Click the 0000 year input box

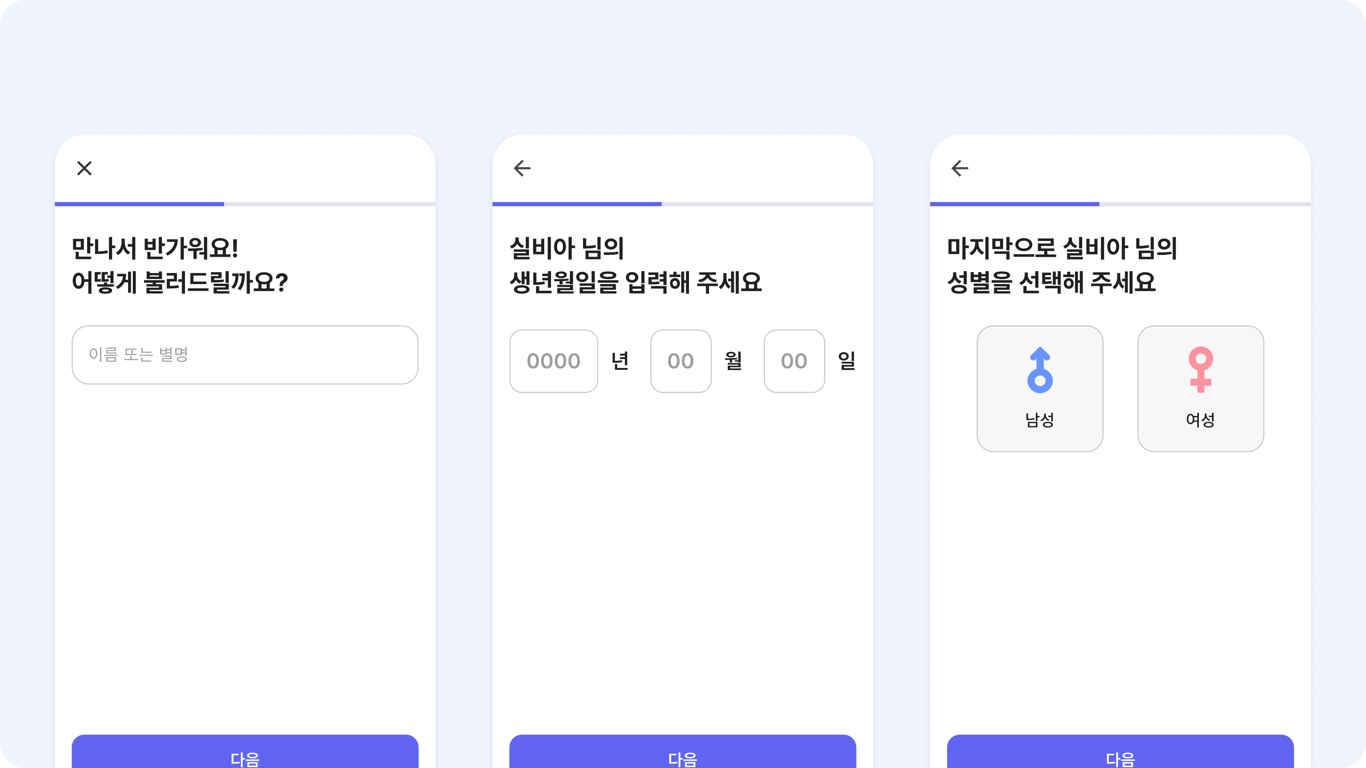coord(554,361)
